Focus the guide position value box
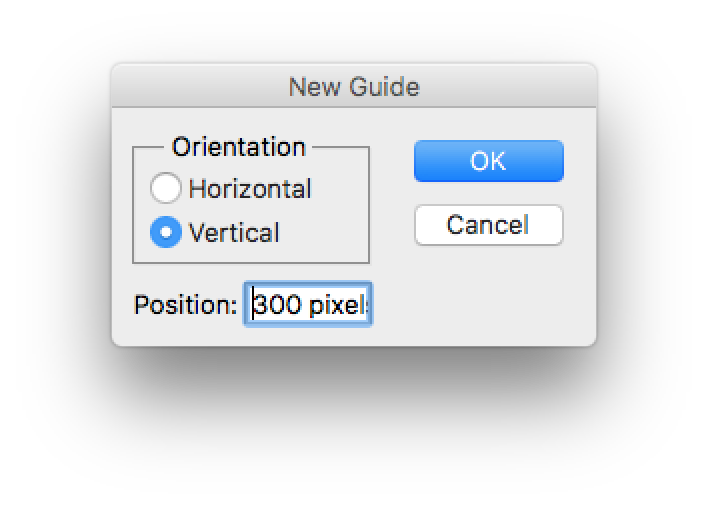The width and height of the screenshot is (708, 506). [308, 304]
